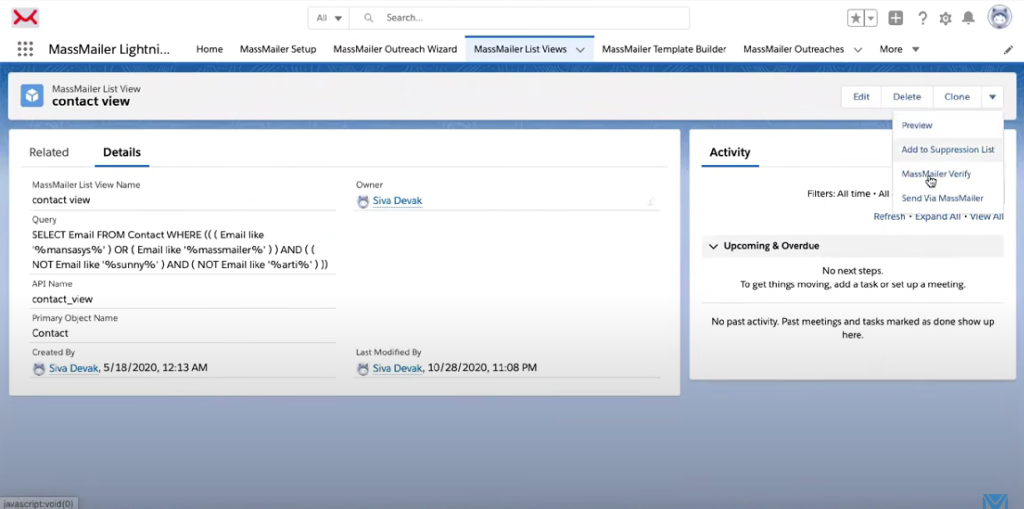Open the user profile avatar

click(999, 17)
